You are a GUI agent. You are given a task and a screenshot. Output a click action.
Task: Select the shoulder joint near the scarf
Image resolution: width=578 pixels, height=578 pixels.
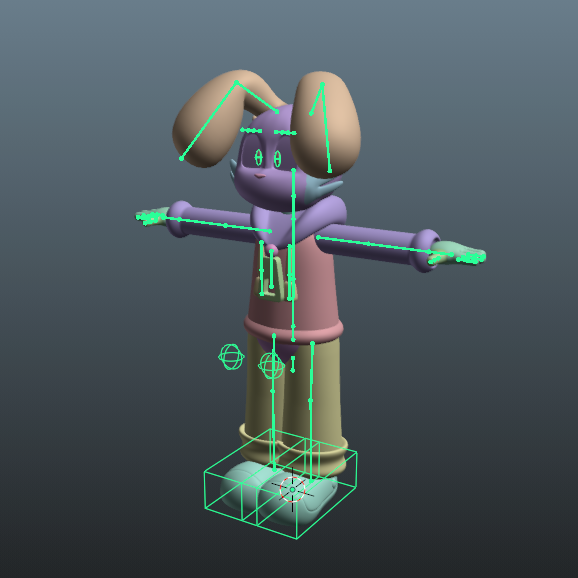tap(270, 231)
